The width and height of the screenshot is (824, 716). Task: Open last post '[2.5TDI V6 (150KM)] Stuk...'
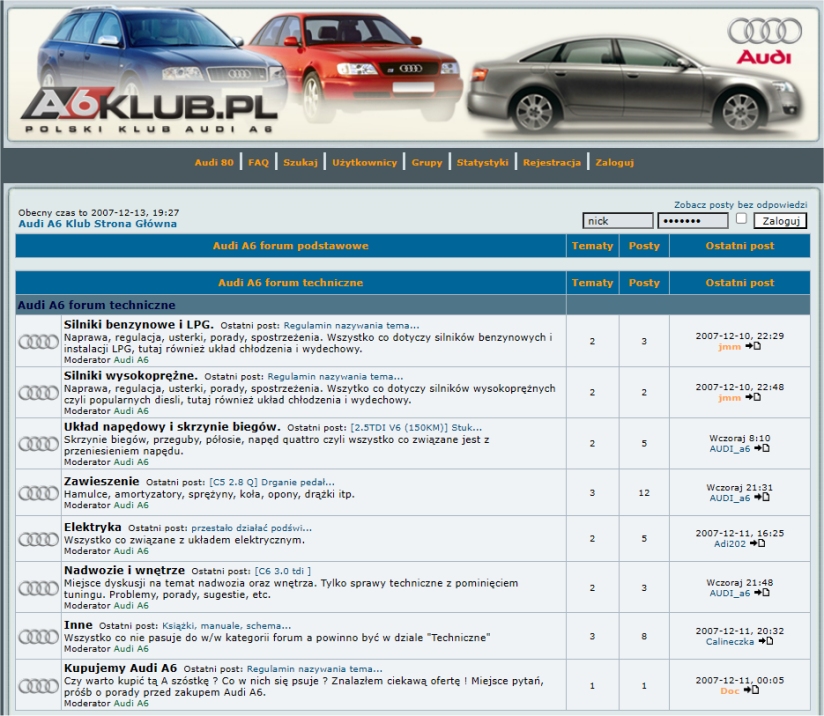(416, 427)
